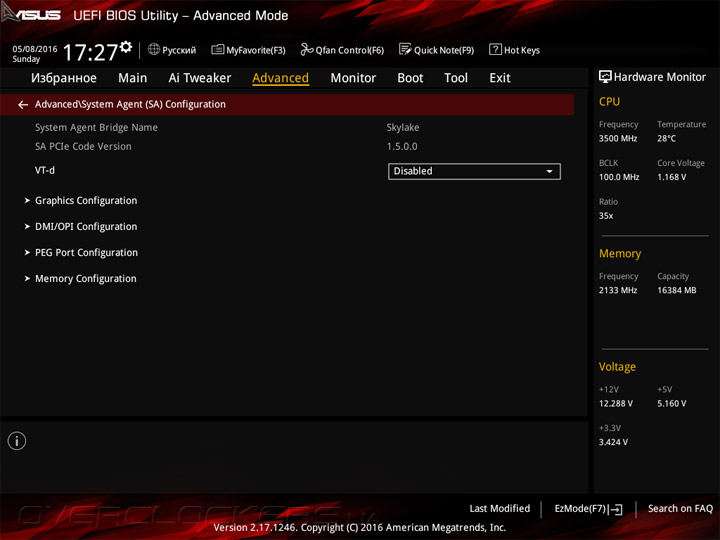
Task: Click SA PCIe Code Version row
Action: pyautogui.click(x=83, y=146)
